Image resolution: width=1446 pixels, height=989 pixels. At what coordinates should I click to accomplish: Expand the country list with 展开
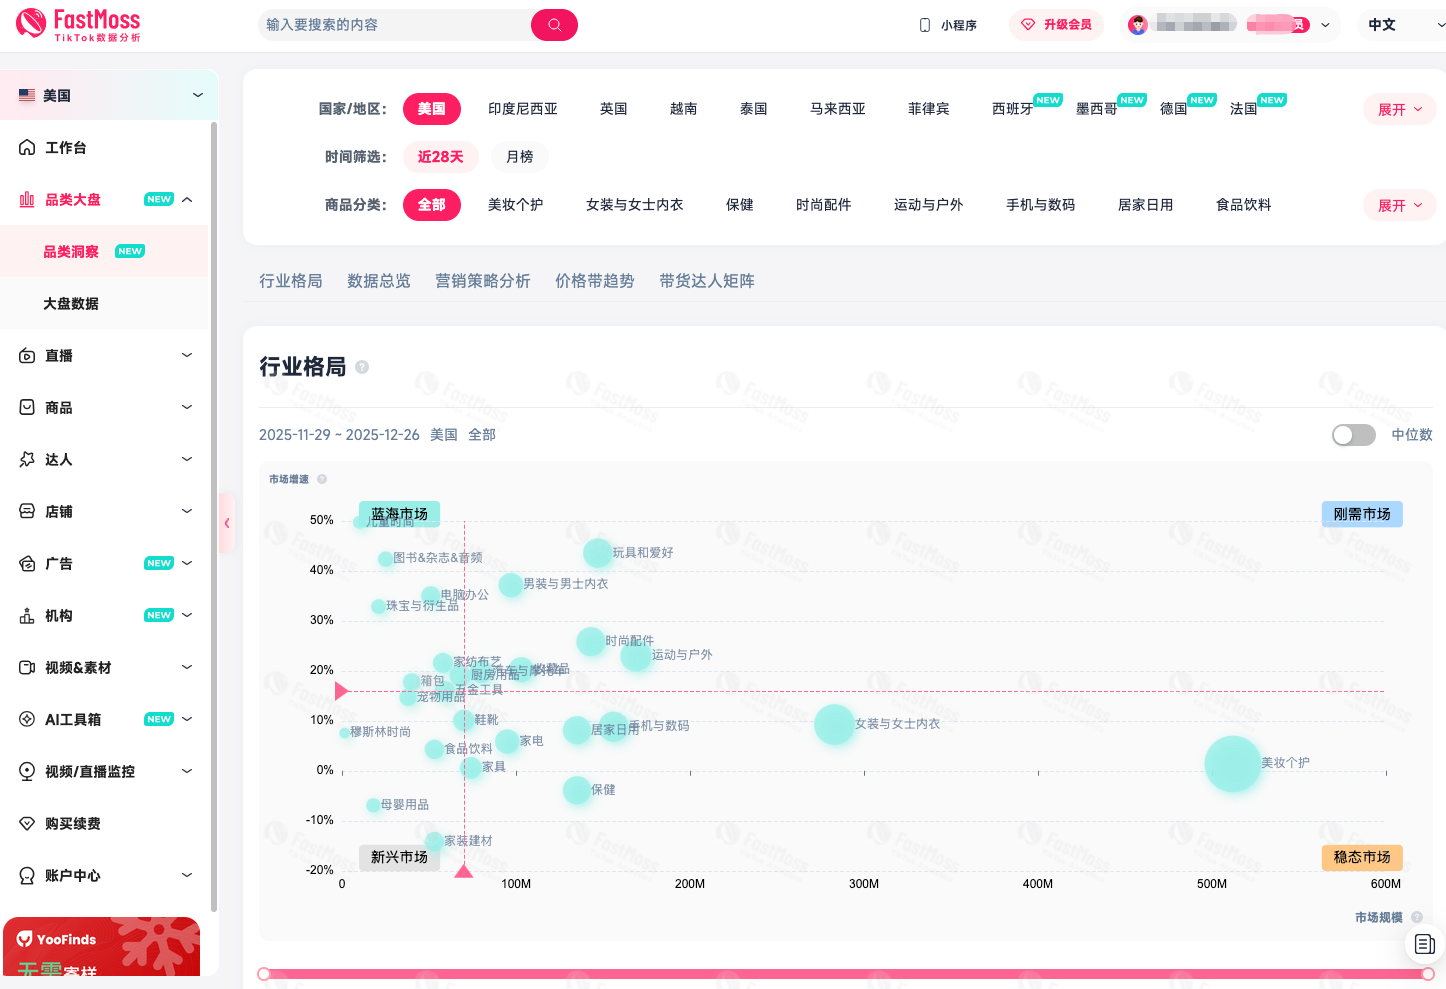pyautogui.click(x=1399, y=110)
